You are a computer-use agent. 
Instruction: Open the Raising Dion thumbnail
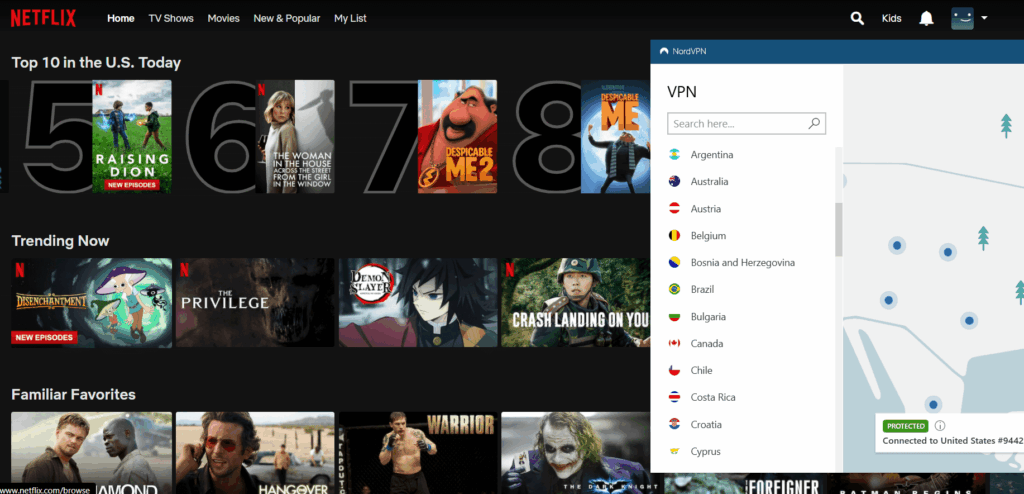[x=132, y=136]
